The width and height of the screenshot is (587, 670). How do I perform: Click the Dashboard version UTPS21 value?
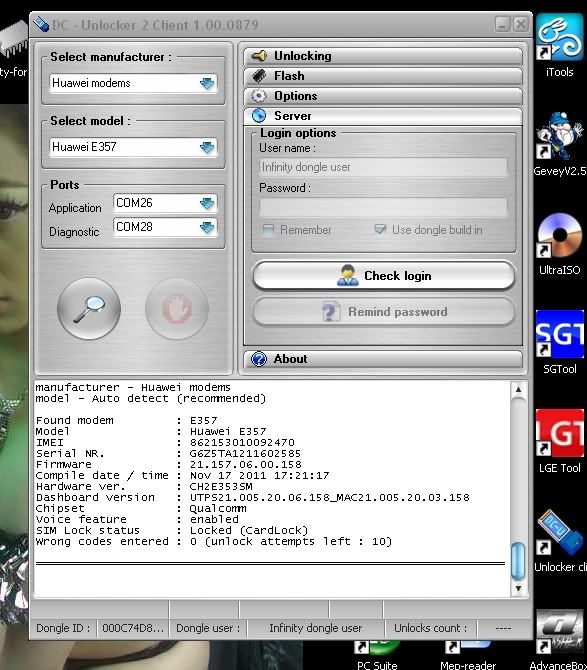click(329, 498)
